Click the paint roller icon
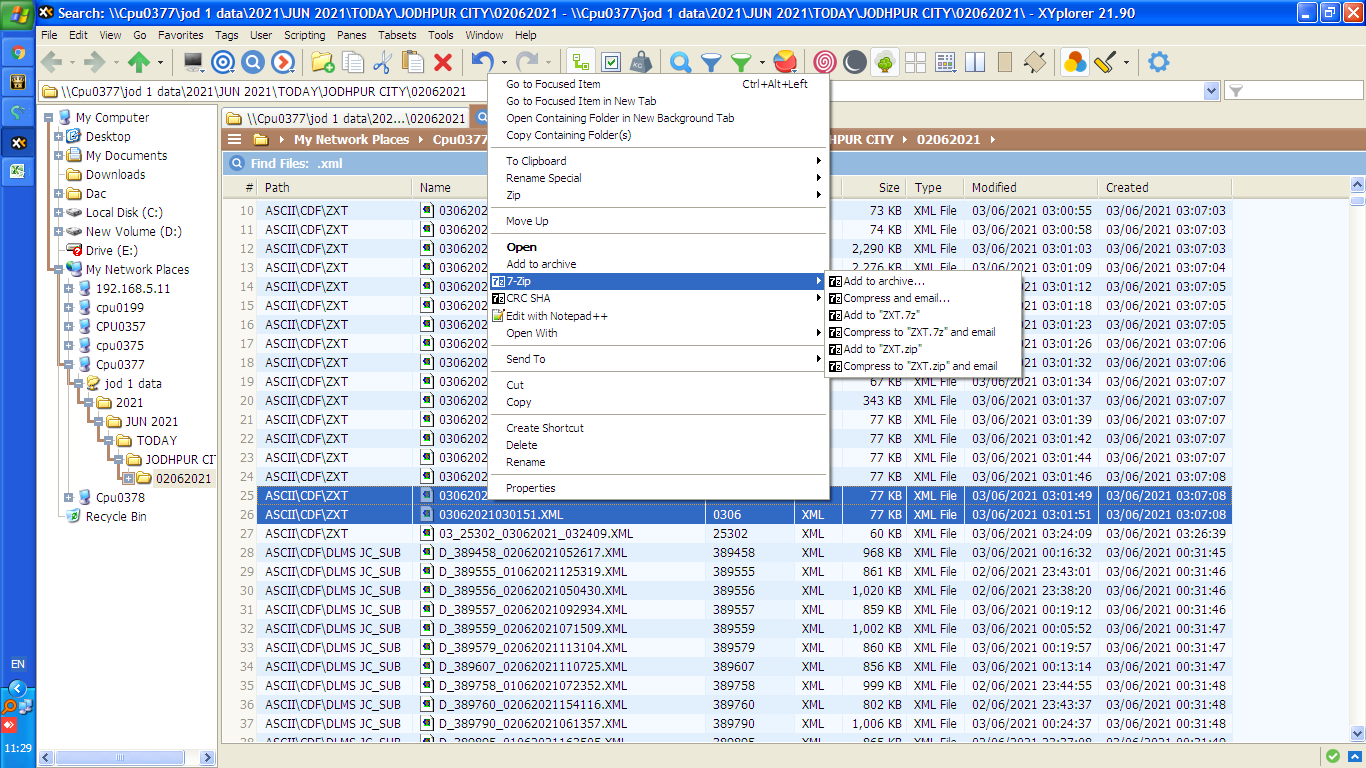This screenshot has height=768, width=1366. pos(1105,63)
